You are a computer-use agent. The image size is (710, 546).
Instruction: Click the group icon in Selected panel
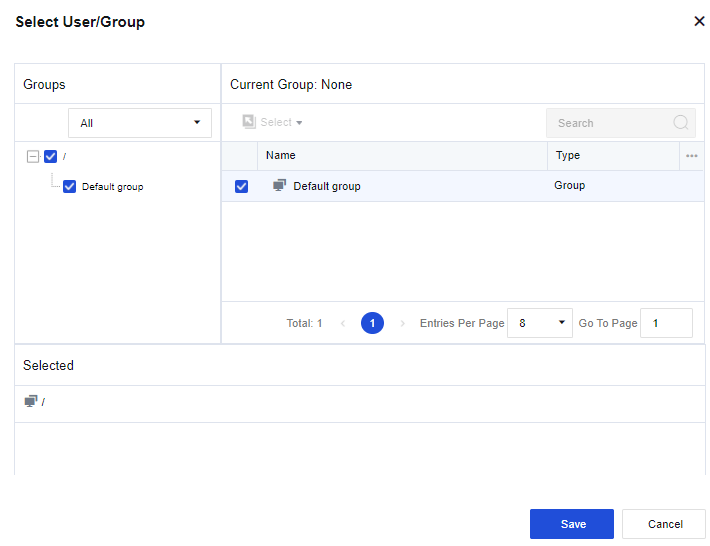31,401
